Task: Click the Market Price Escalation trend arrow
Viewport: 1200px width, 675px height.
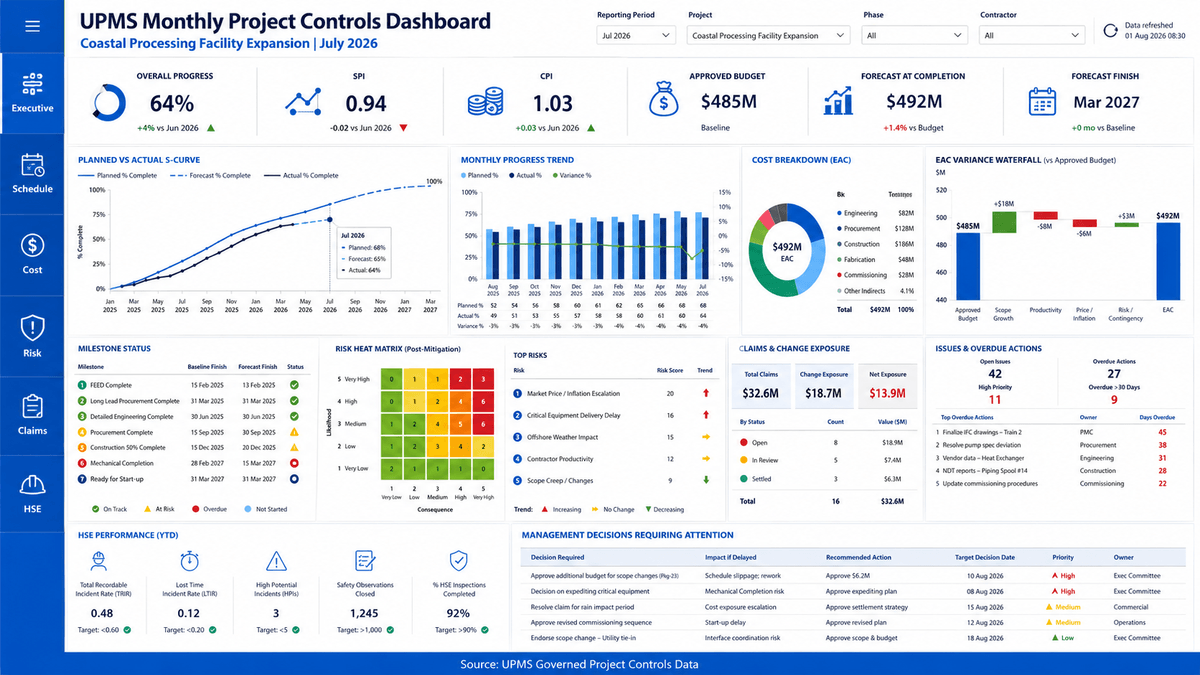Action: (706, 394)
